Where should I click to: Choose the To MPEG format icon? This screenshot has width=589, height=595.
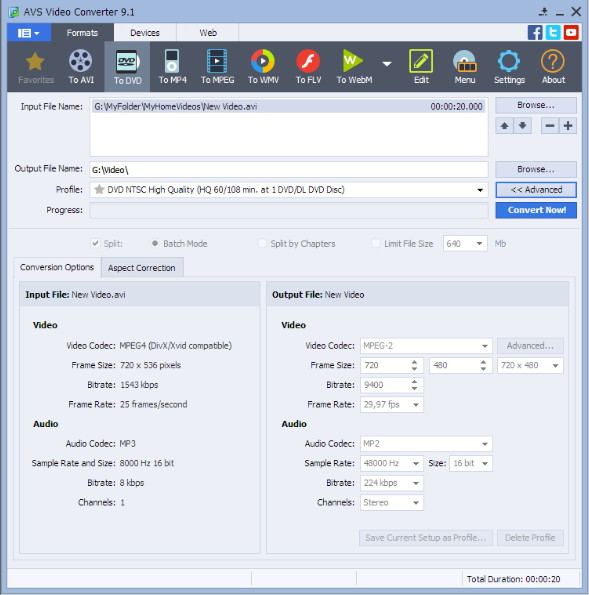point(217,67)
